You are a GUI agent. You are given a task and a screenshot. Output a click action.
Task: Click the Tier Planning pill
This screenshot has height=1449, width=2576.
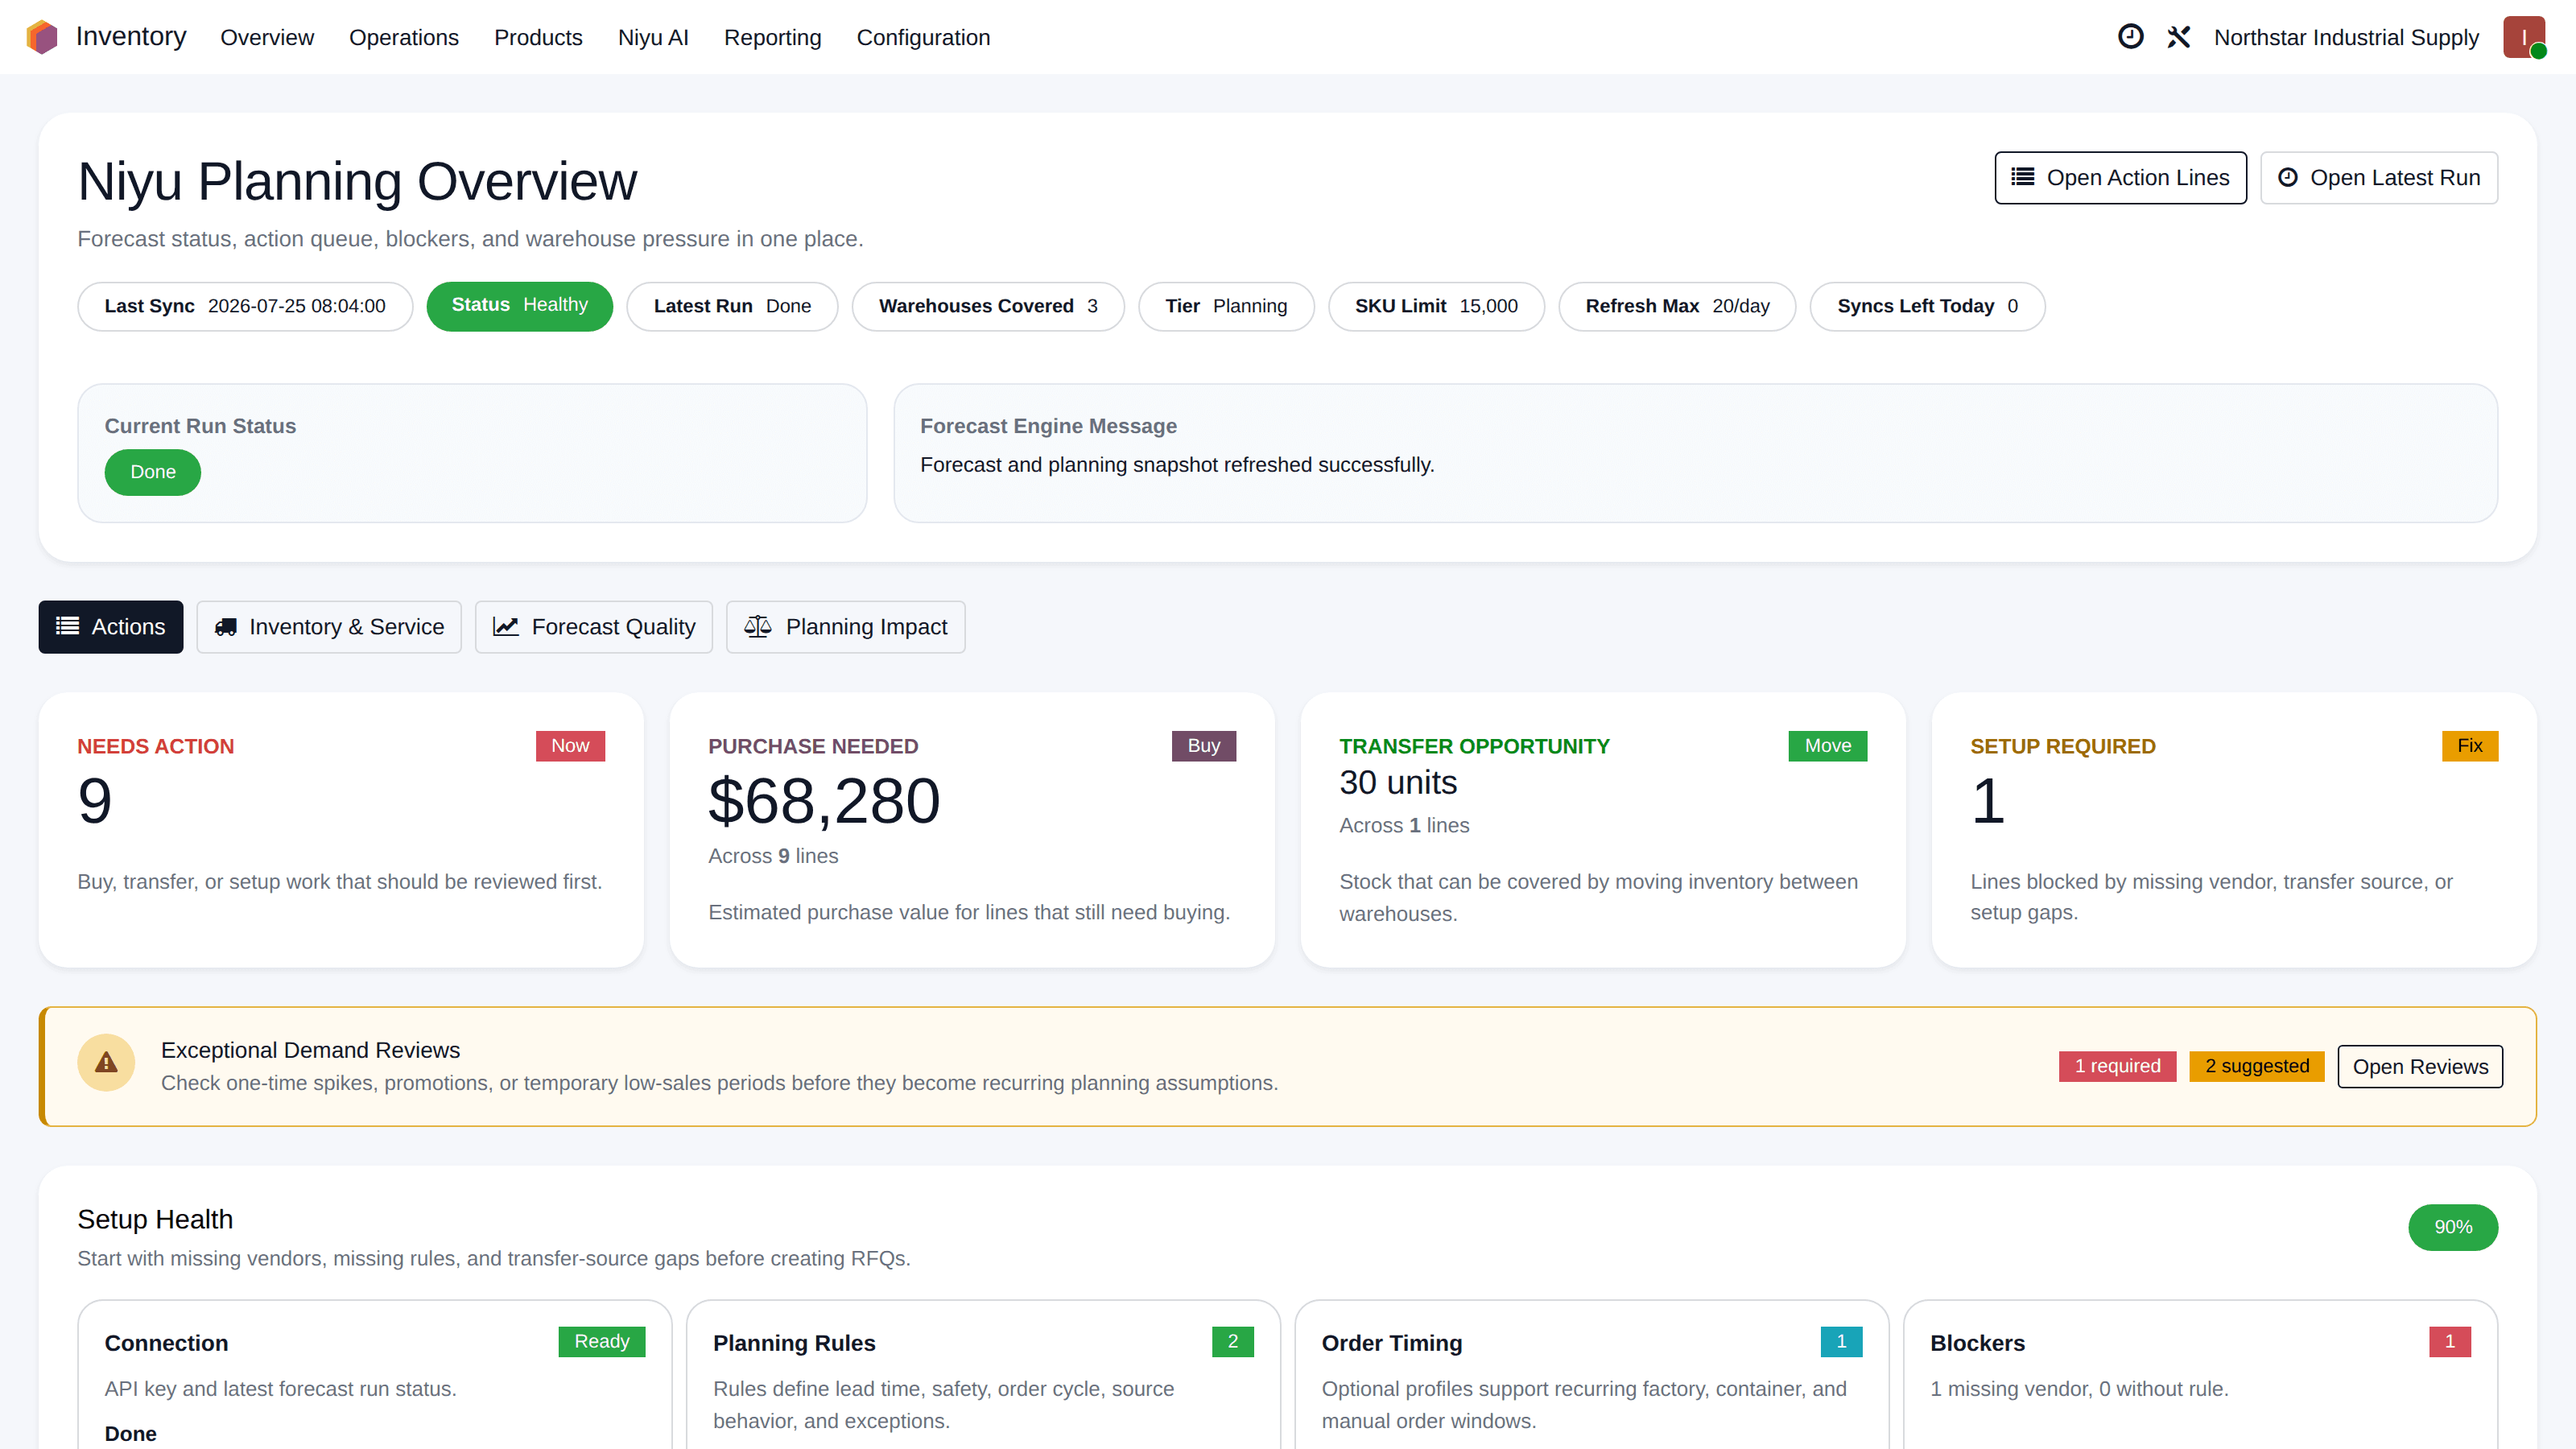1226,306
